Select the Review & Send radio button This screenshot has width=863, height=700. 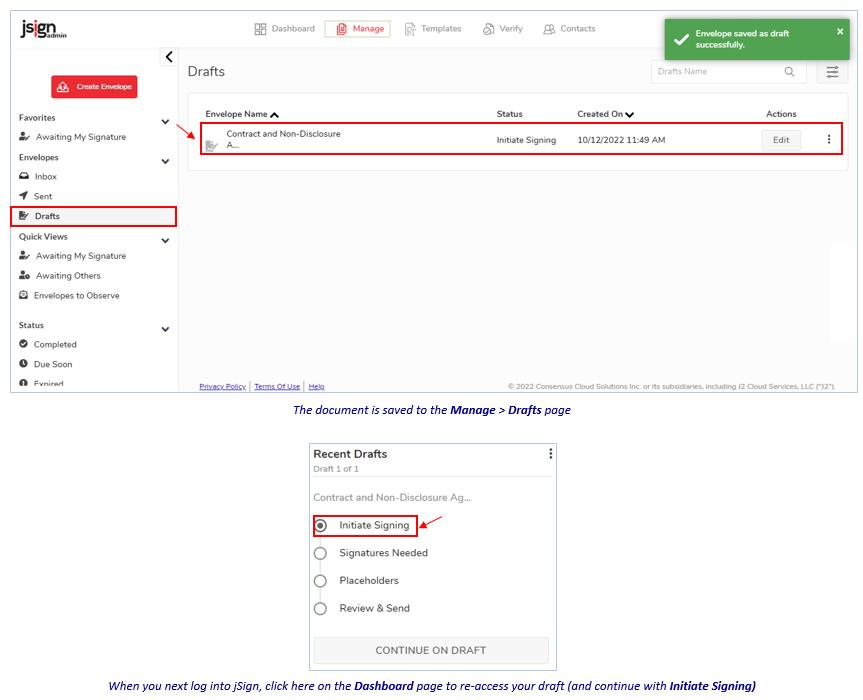[x=320, y=608]
